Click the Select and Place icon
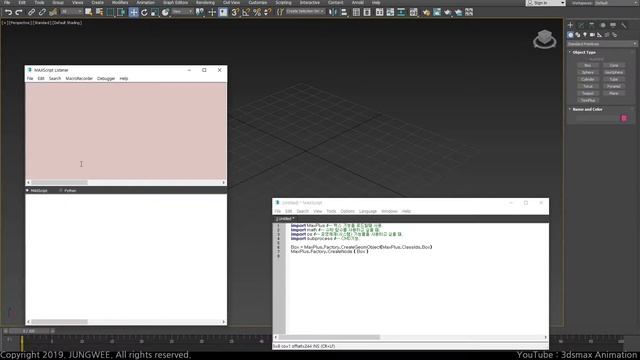The height and width of the screenshot is (360, 640). pos(165,12)
